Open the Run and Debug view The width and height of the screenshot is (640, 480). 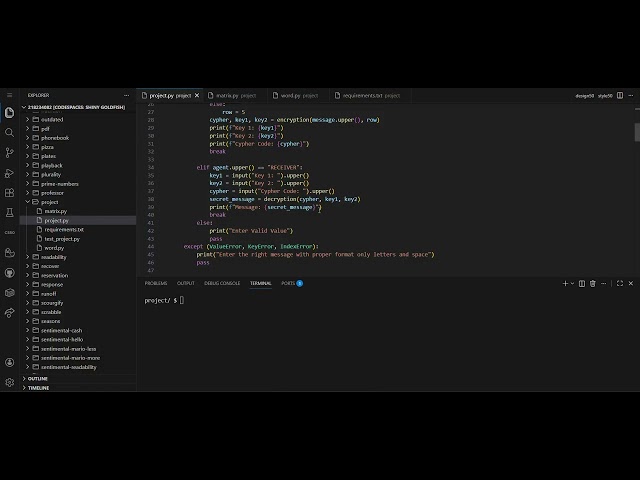click(9, 173)
